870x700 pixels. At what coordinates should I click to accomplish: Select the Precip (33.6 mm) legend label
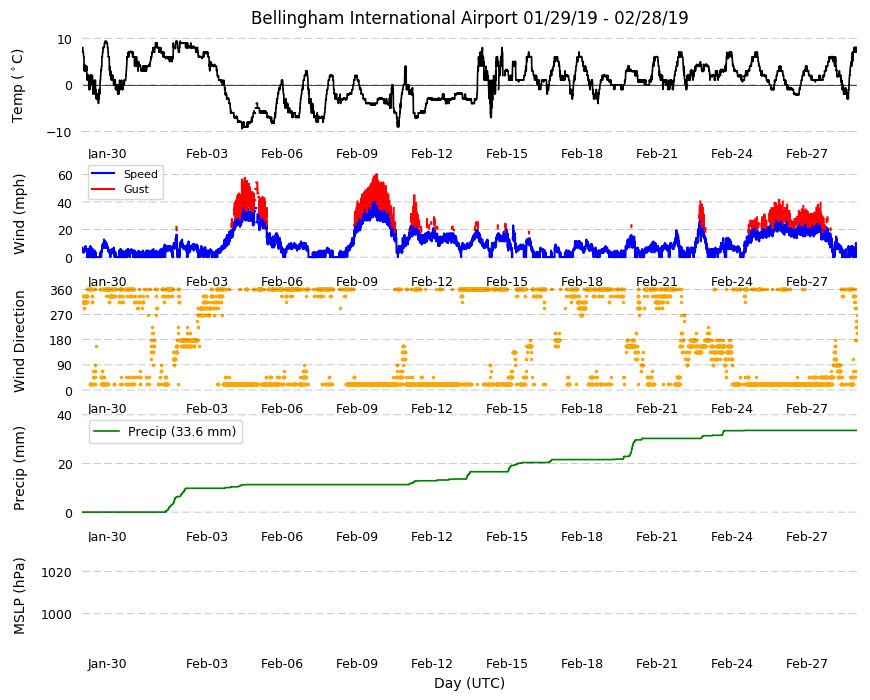182,432
